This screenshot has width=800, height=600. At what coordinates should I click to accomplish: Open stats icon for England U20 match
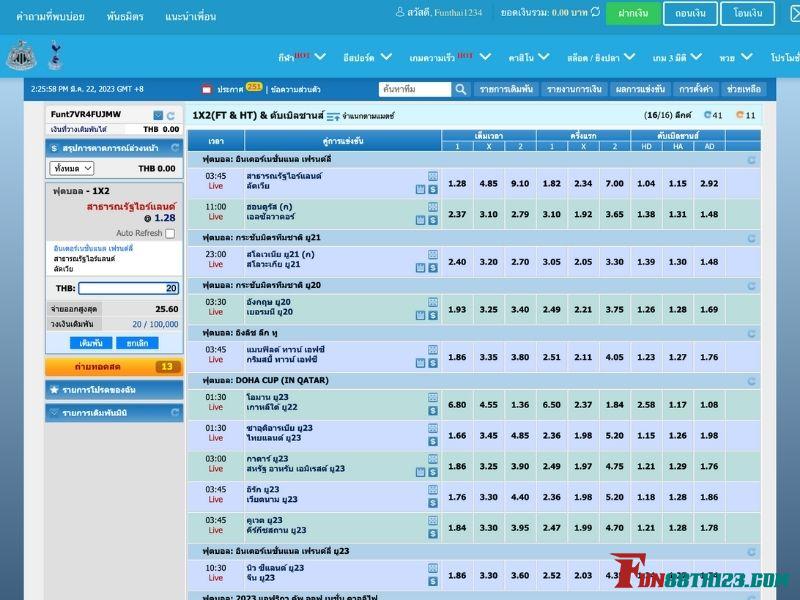(x=433, y=303)
